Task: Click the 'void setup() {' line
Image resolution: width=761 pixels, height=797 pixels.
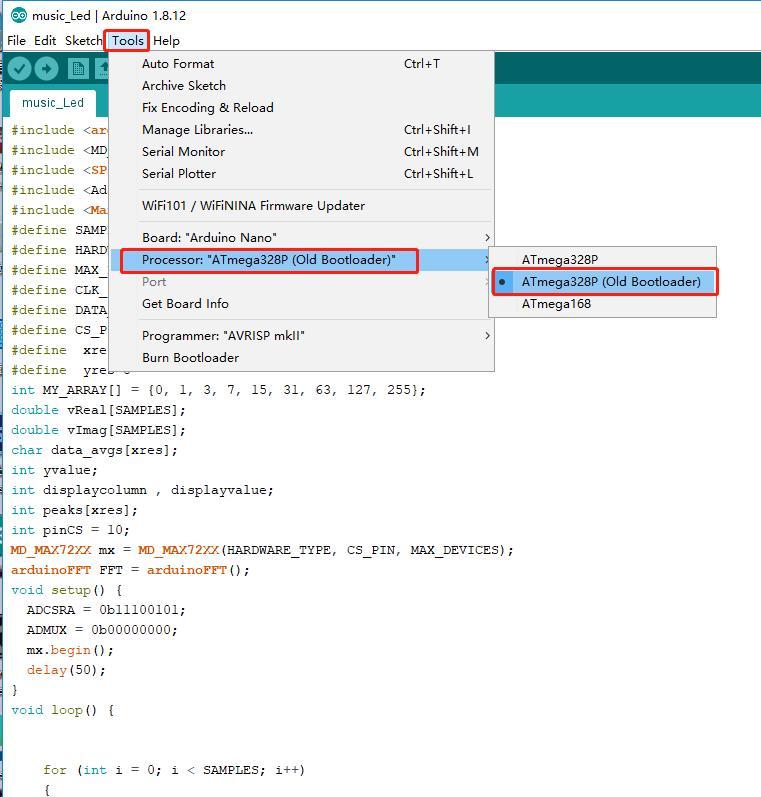Action: (67, 590)
